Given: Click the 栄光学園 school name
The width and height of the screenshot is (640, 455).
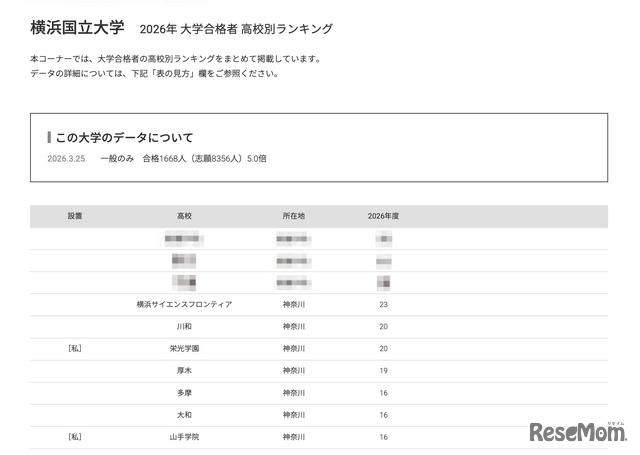Looking at the screenshot, I should pyautogui.click(x=184, y=348).
